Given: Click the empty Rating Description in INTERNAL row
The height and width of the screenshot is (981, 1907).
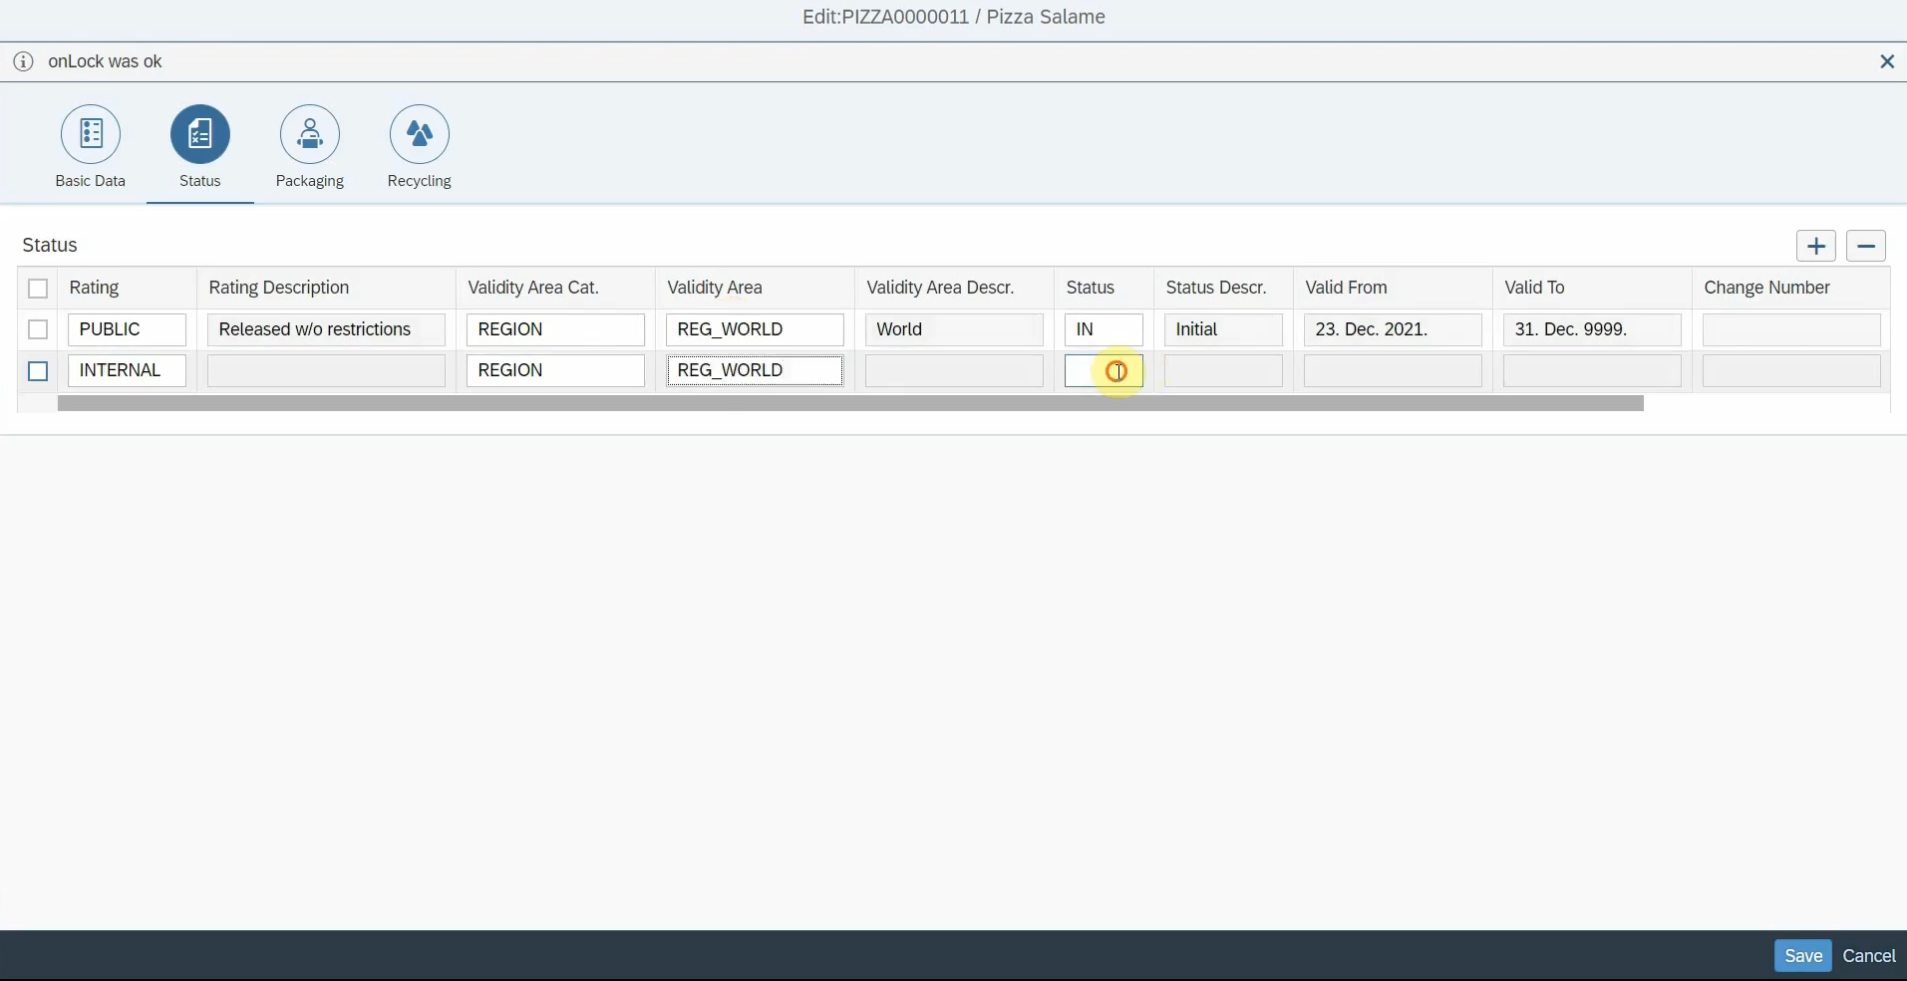Looking at the screenshot, I should [326, 370].
